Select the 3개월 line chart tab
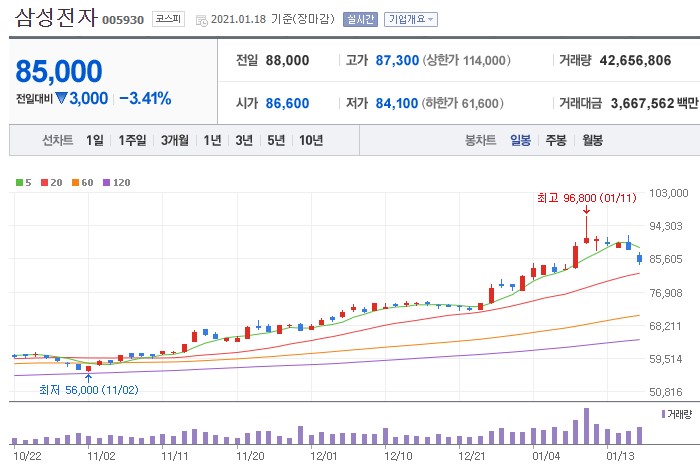 click(x=175, y=140)
